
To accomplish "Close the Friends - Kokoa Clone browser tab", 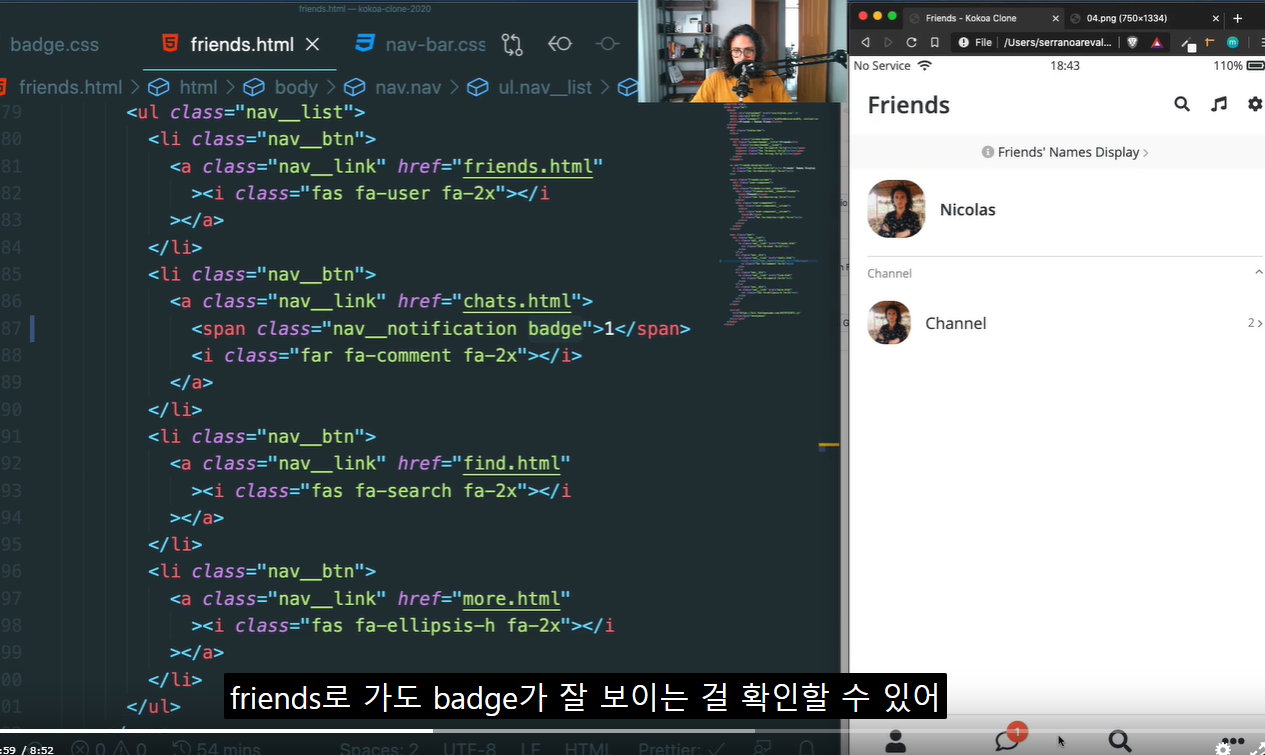I will pos(1055,18).
